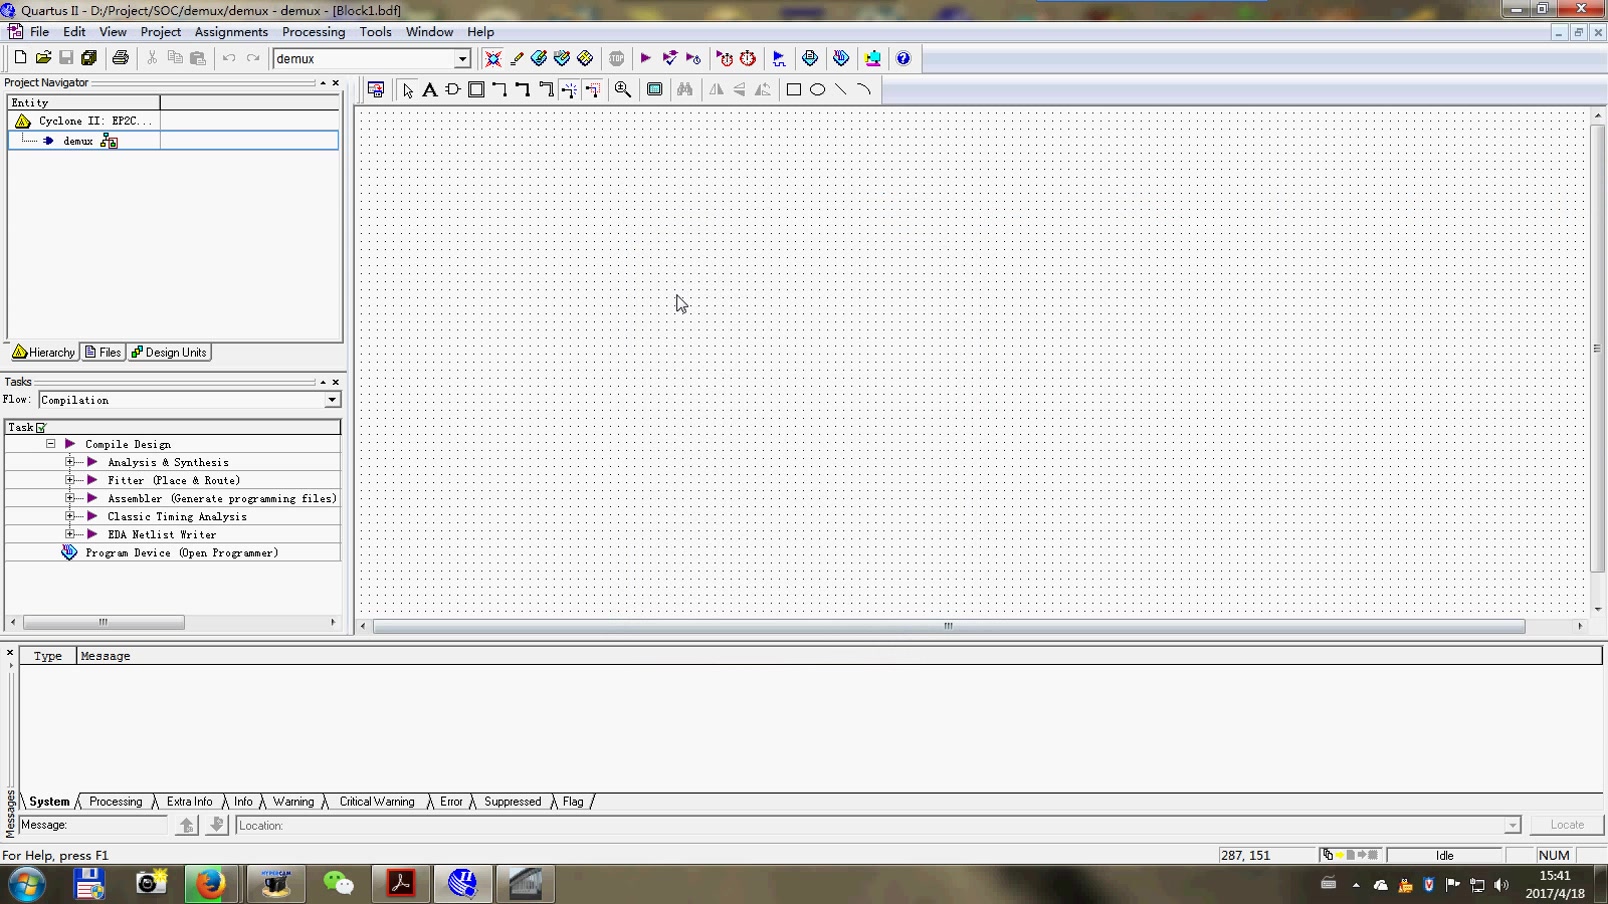Image resolution: width=1608 pixels, height=904 pixels.
Task: Open Find binoculars icon
Action: click(x=685, y=90)
